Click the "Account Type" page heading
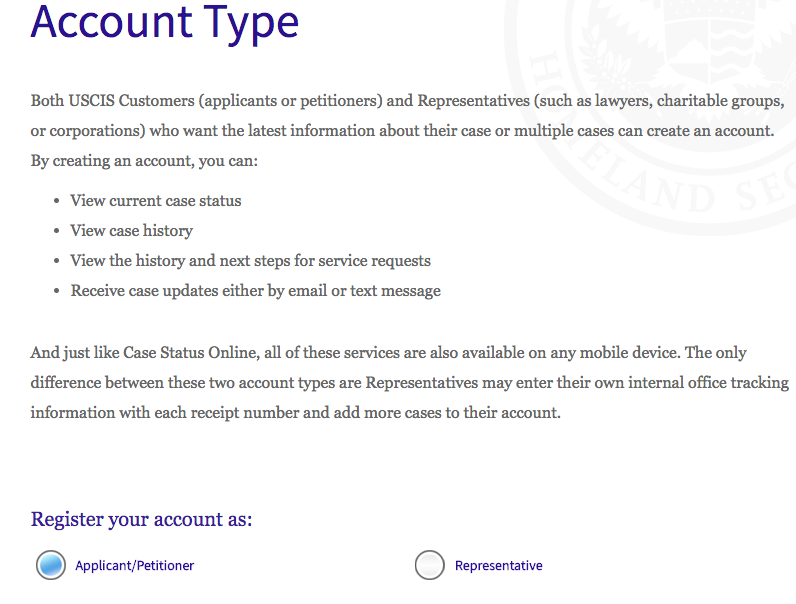This screenshot has height=604, width=796. [165, 22]
